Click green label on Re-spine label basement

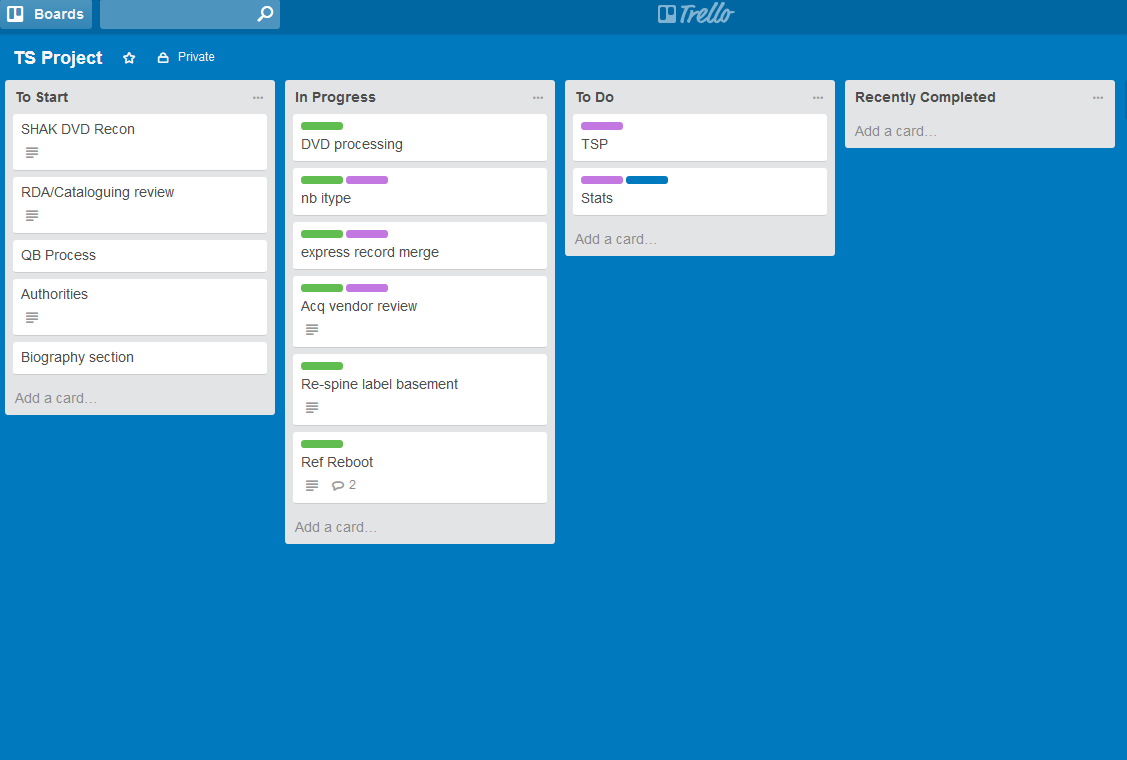pos(322,366)
